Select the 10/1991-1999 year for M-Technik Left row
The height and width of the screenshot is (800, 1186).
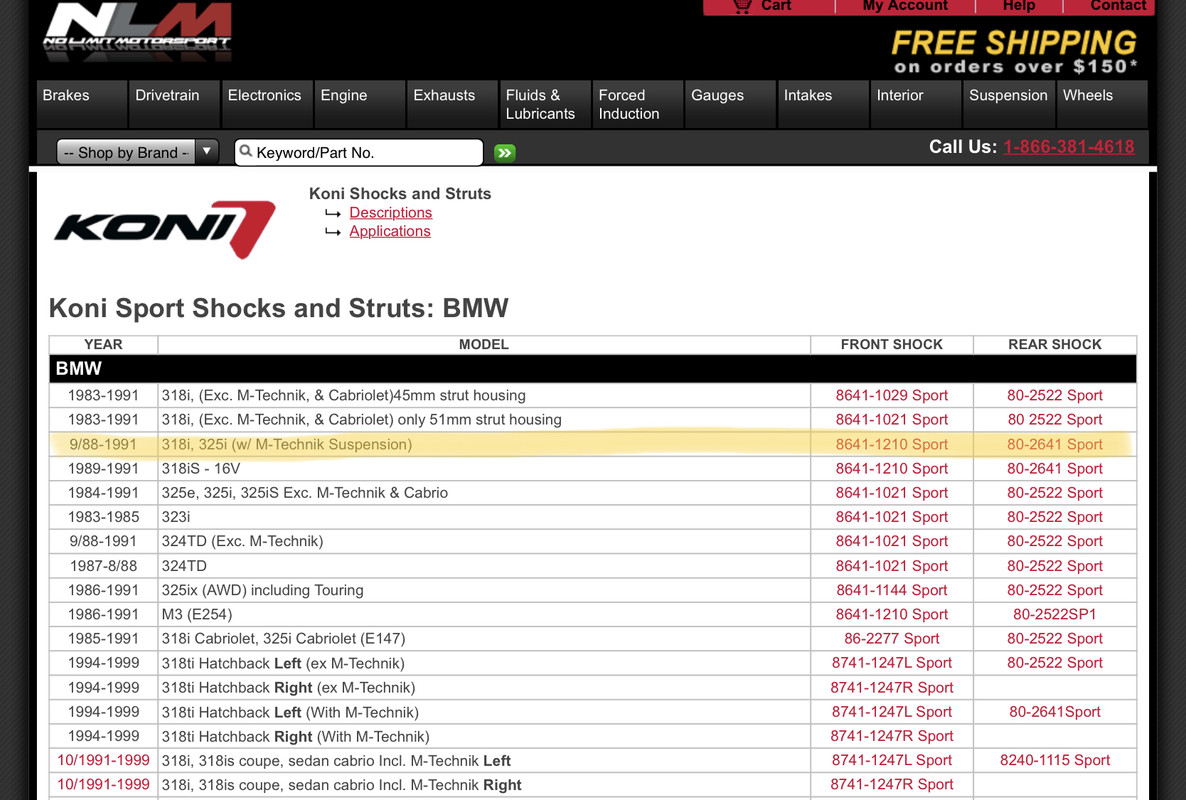point(103,761)
